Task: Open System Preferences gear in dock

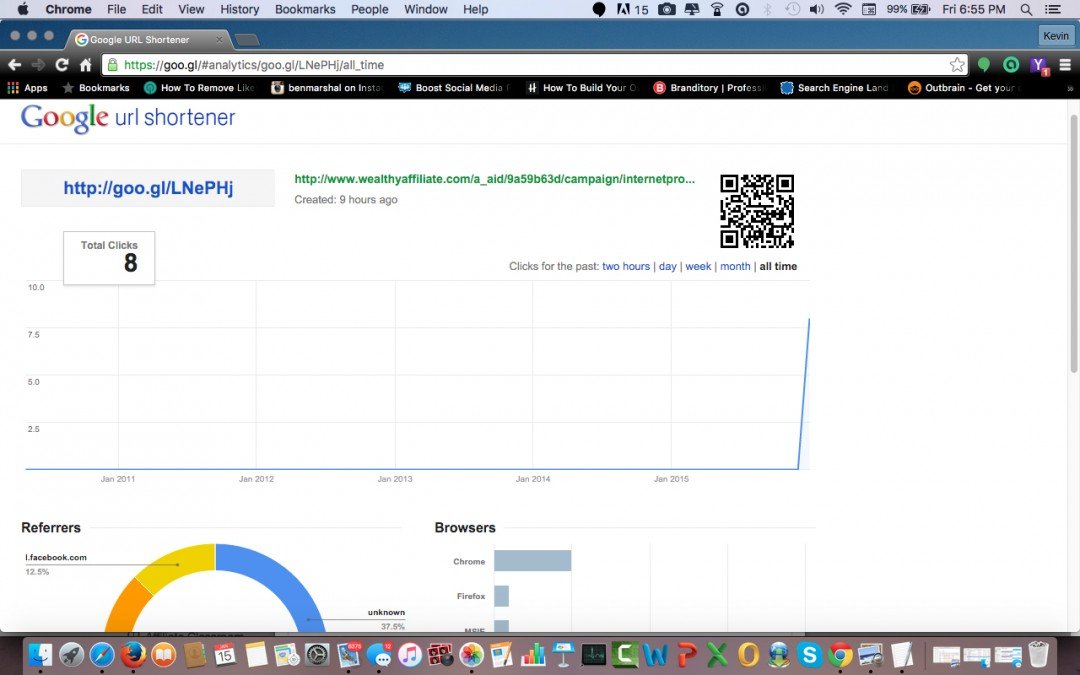Action: click(318, 654)
